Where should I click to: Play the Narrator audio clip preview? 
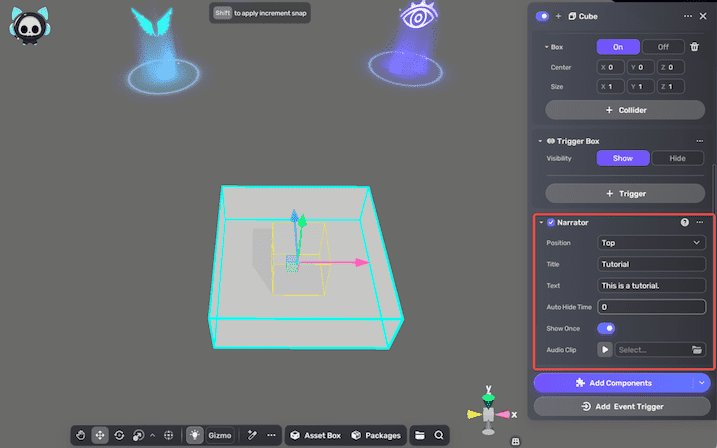605,350
